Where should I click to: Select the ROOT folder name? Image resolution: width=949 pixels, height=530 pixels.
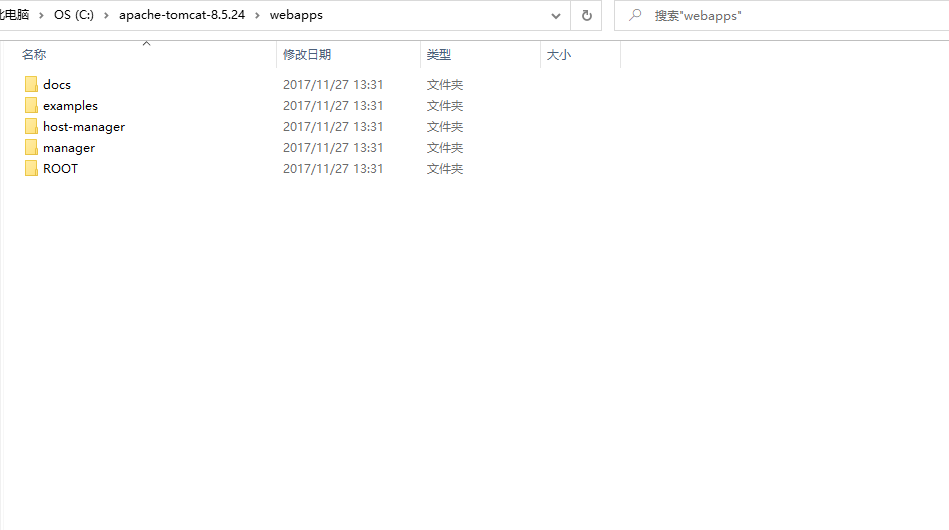point(61,169)
